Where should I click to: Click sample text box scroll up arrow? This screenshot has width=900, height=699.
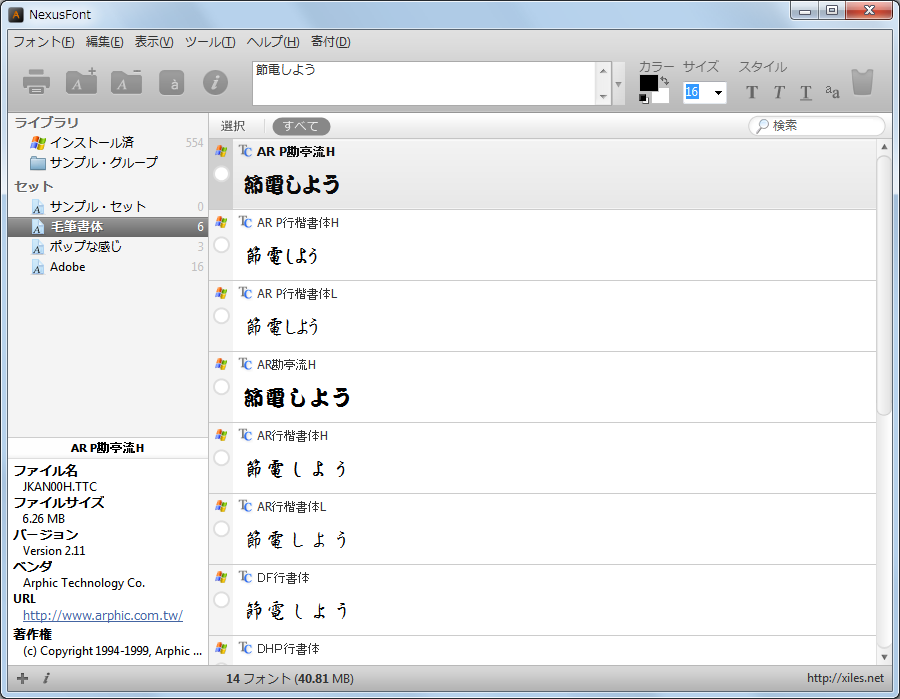603,71
